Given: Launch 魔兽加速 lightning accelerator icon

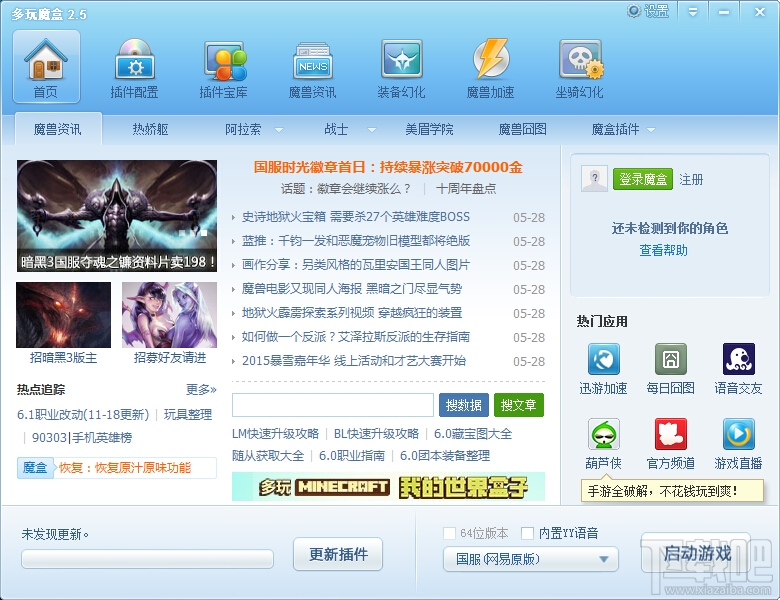Looking at the screenshot, I should [490, 69].
